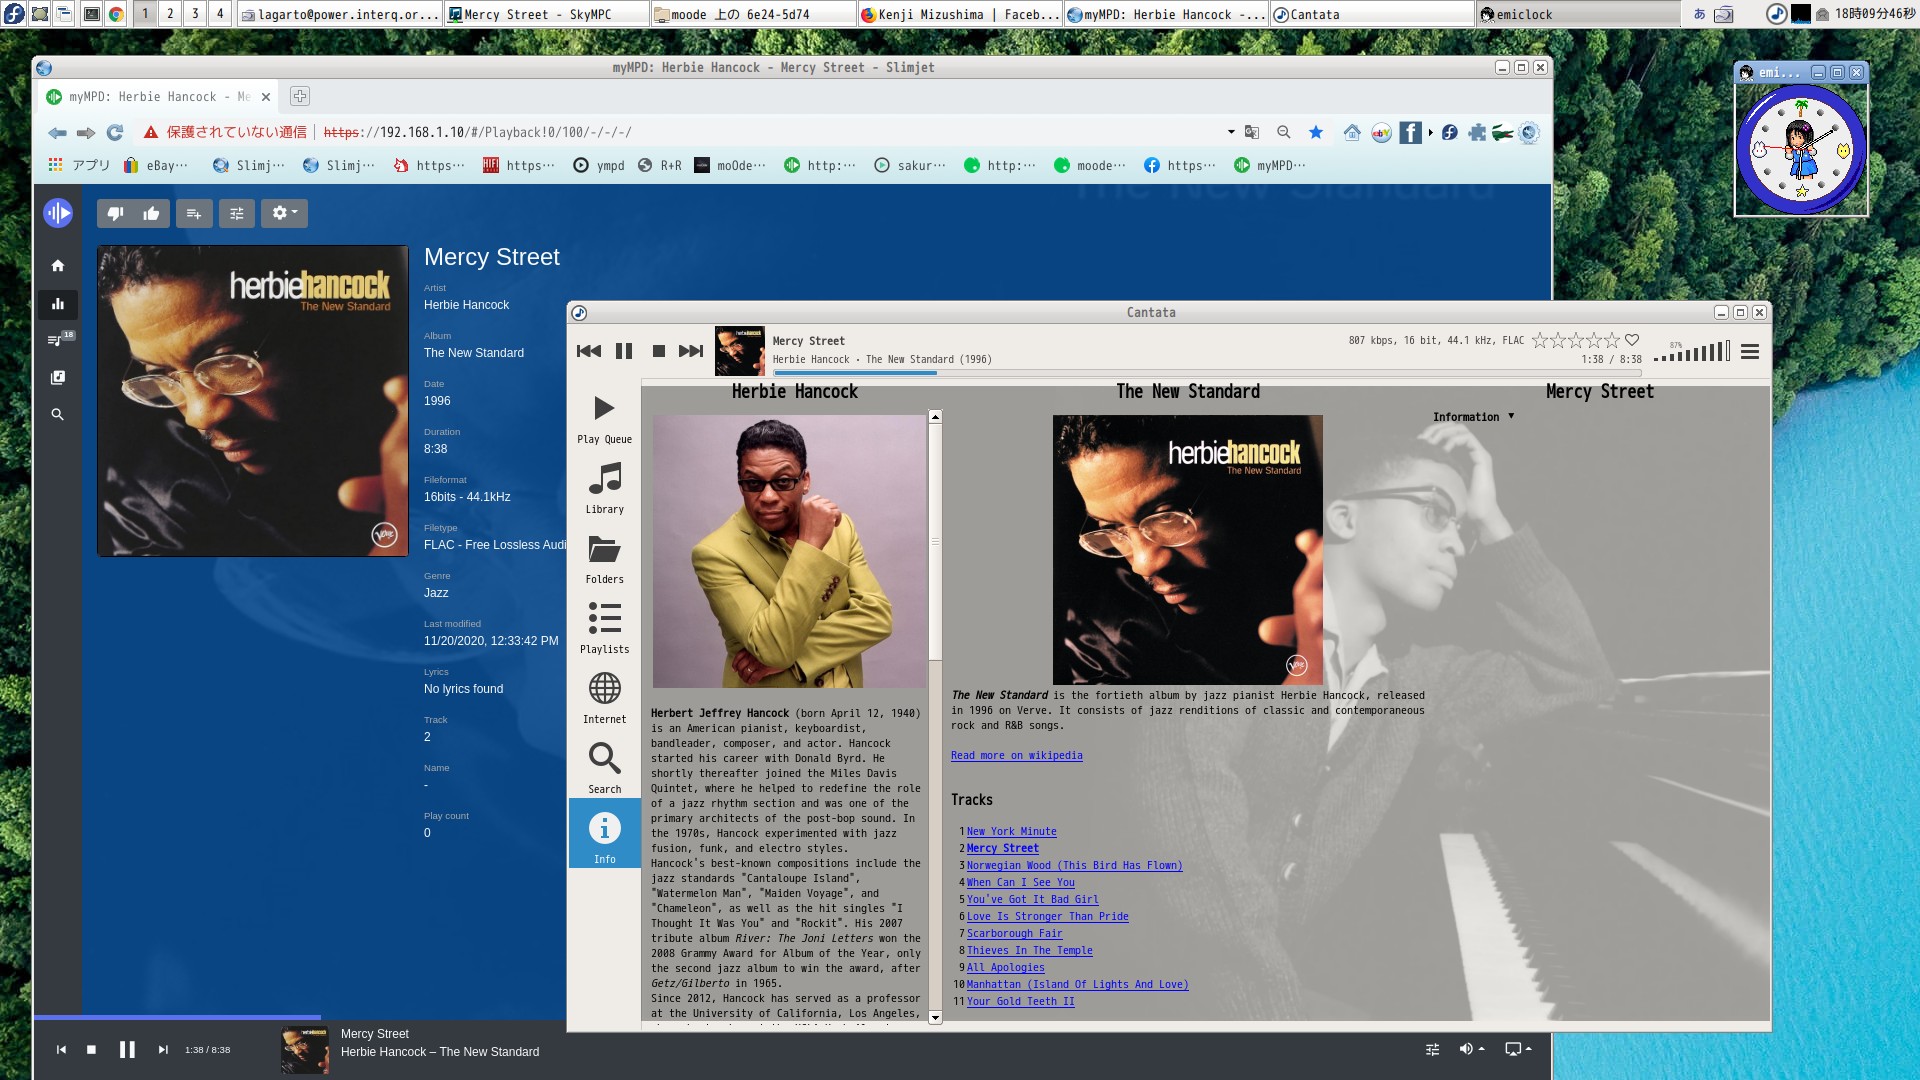Click the myMPD thumbs up button

[151, 213]
